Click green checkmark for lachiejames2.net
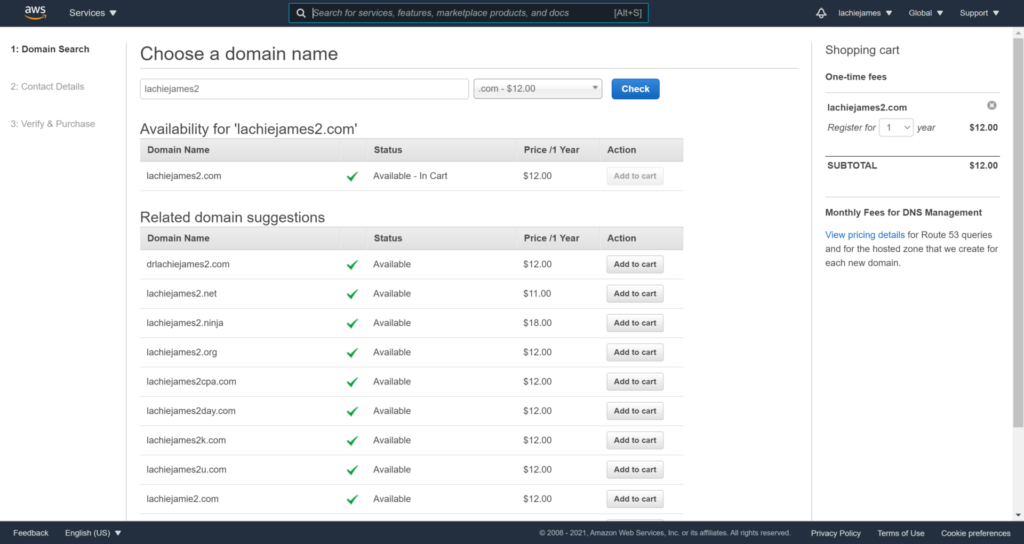The width and height of the screenshot is (1024, 544). [352, 294]
